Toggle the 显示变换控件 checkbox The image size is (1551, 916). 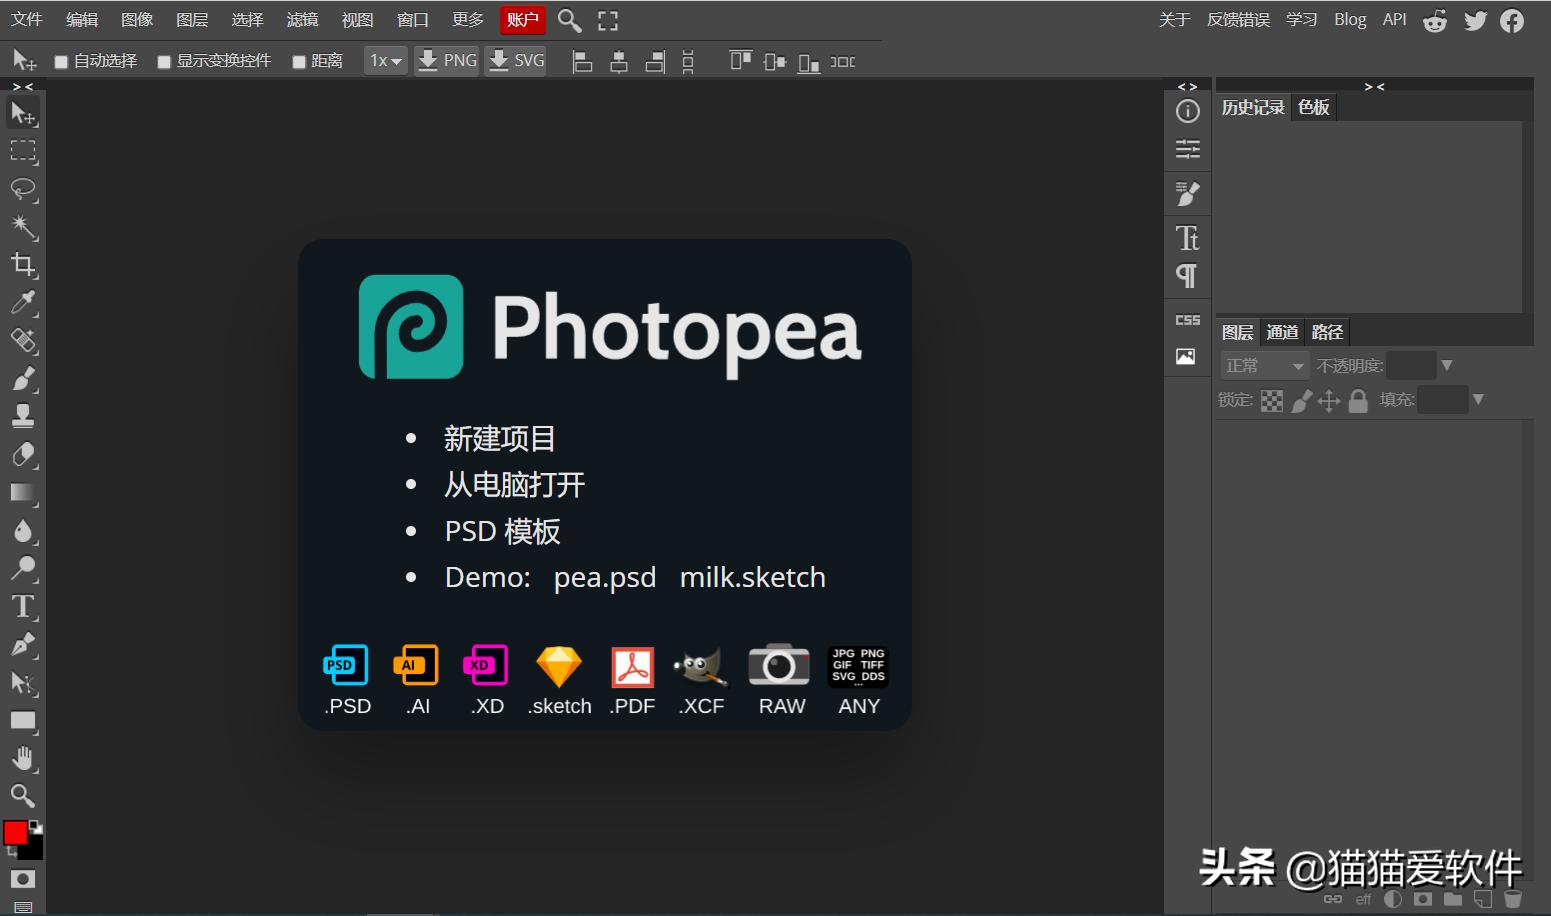[x=164, y=62]
